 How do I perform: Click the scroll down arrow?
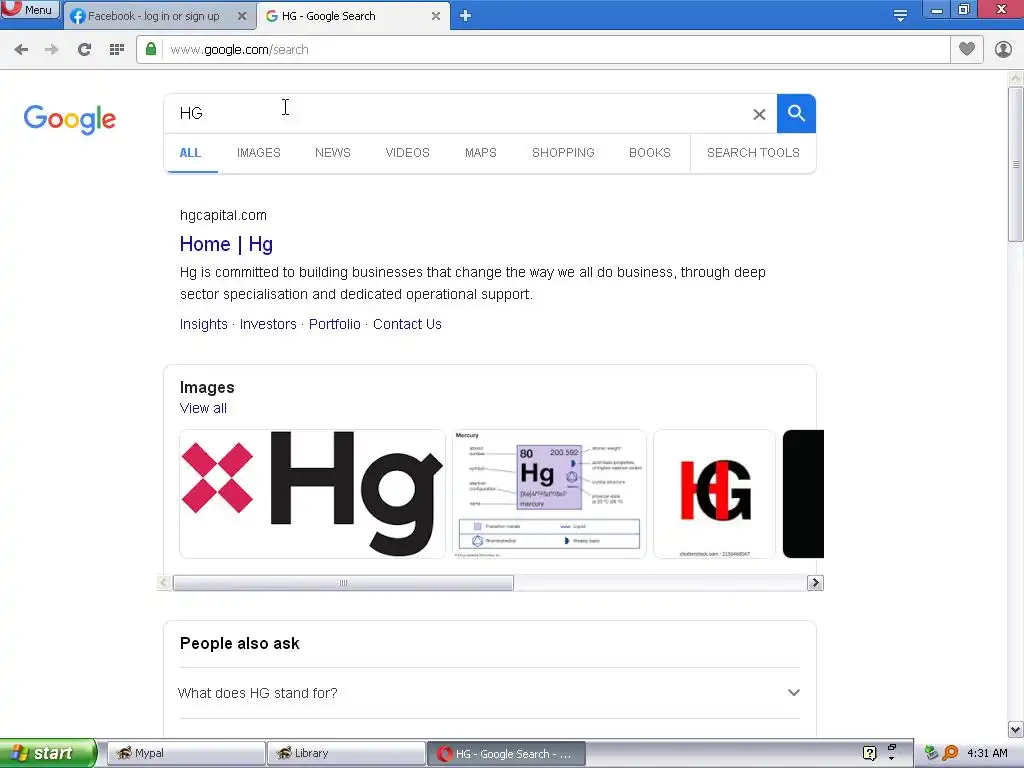pos(1015,729)
